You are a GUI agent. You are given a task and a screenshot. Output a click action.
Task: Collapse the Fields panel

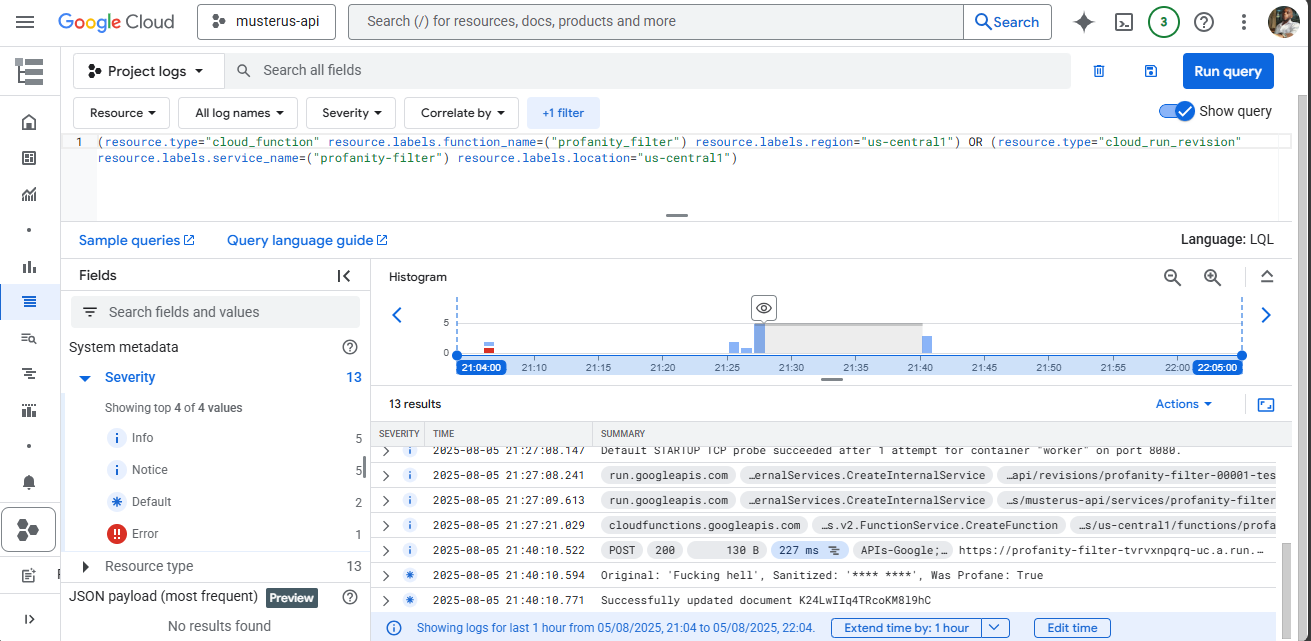344,275
